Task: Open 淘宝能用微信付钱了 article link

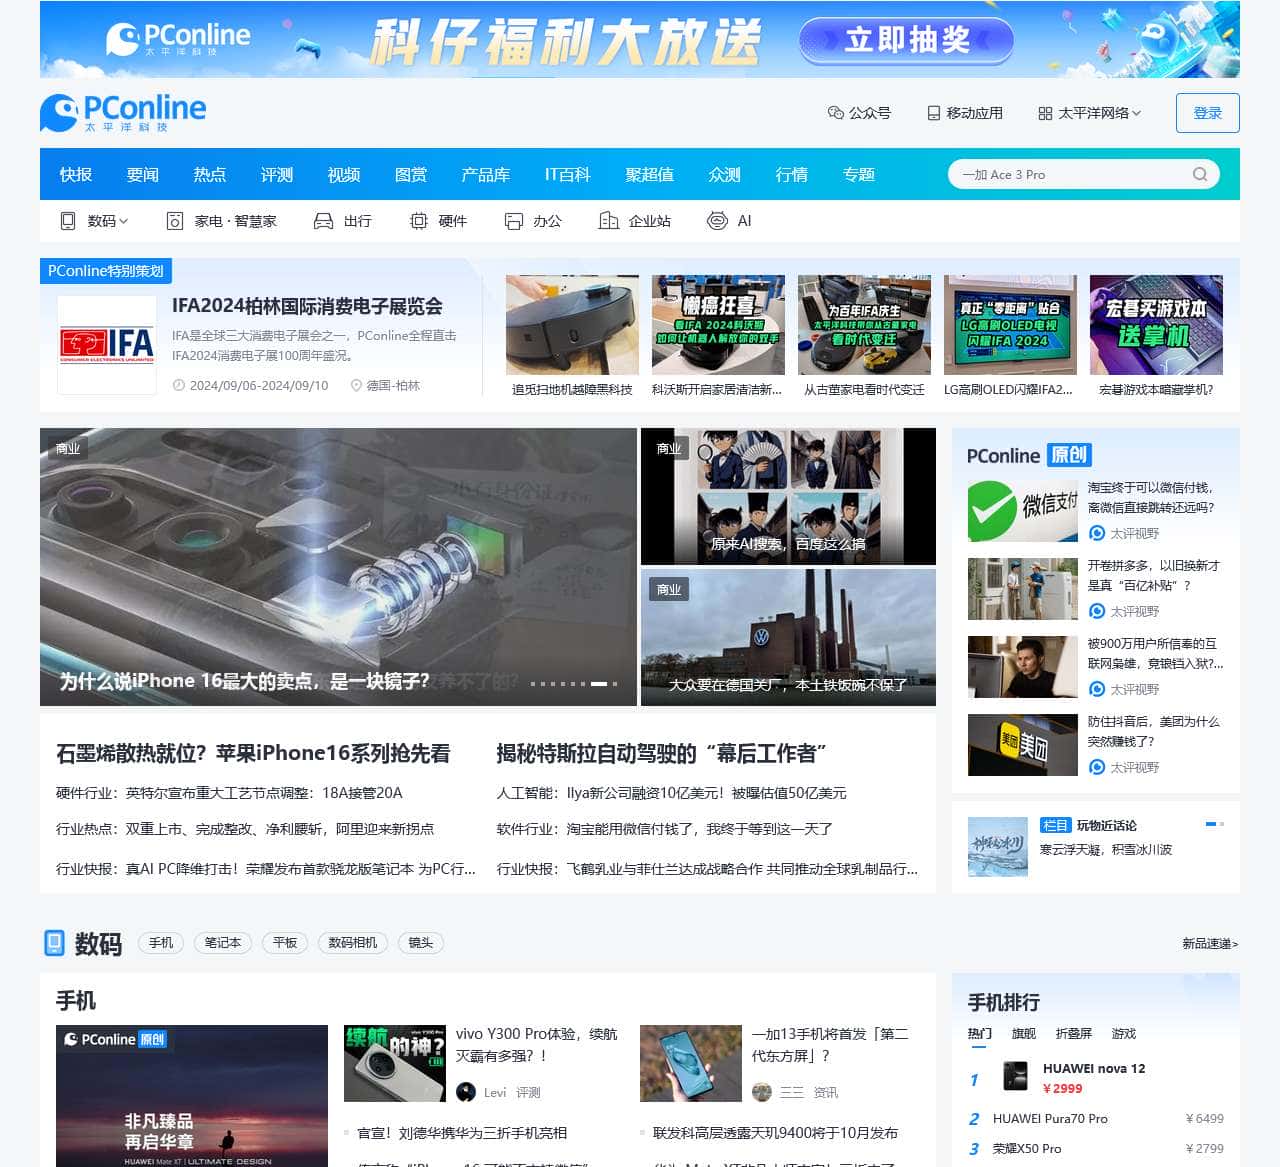Action: click(700, 829)
